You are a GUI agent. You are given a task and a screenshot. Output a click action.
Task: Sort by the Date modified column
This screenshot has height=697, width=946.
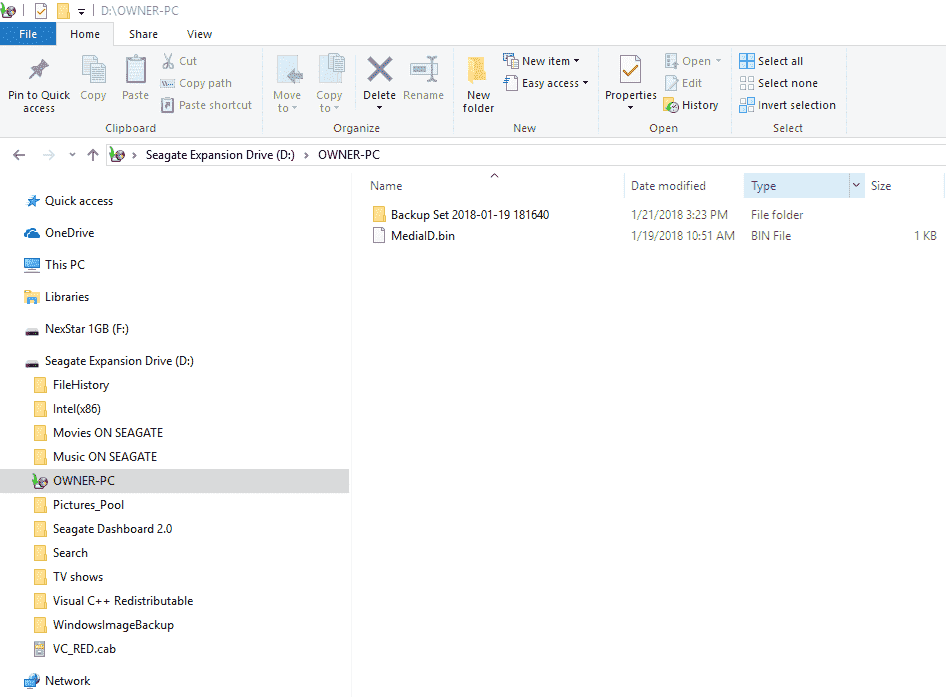[x=668, y=186]
